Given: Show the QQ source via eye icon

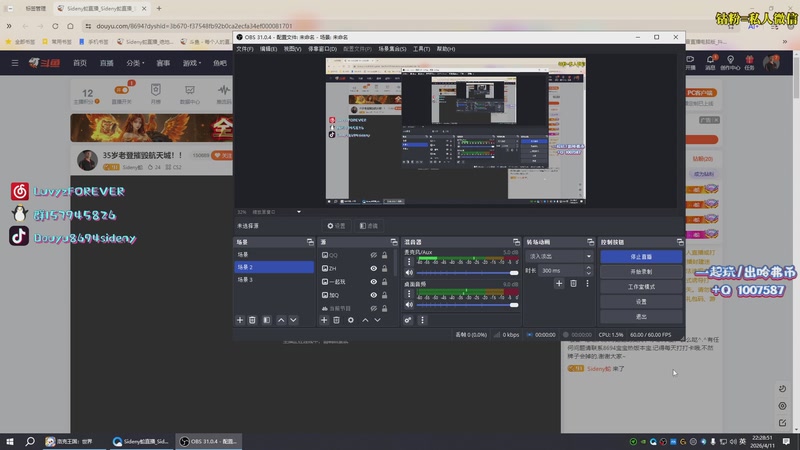Looking at the screenshot, I should (373, 255).
